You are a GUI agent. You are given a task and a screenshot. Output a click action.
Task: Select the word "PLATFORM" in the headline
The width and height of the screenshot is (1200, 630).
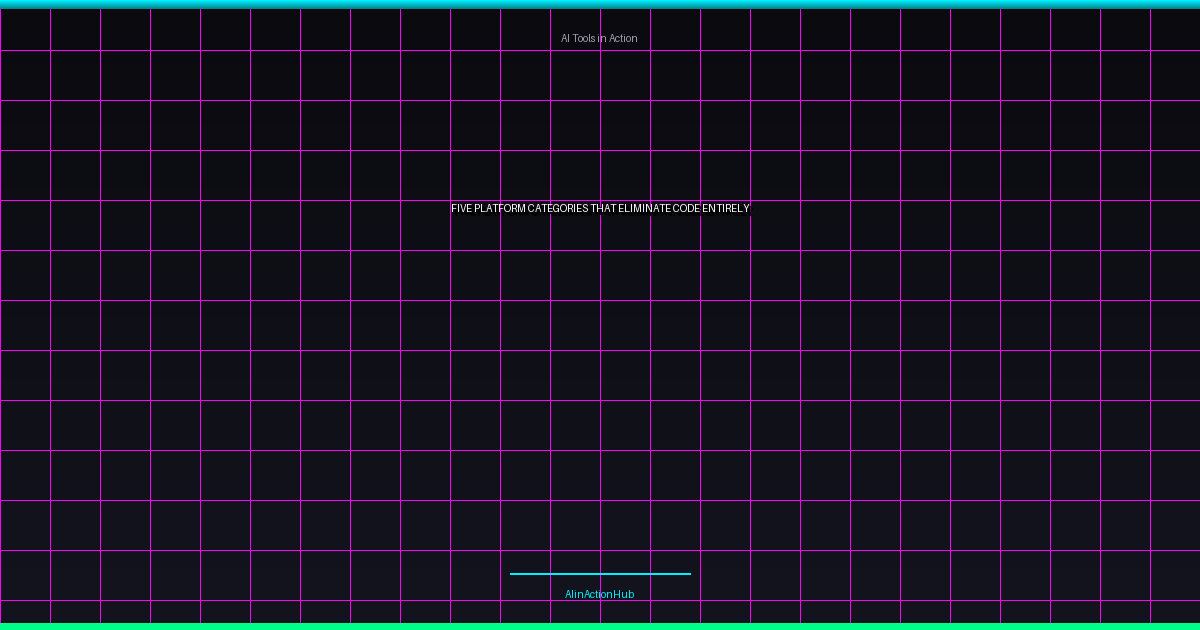point(500,209)
